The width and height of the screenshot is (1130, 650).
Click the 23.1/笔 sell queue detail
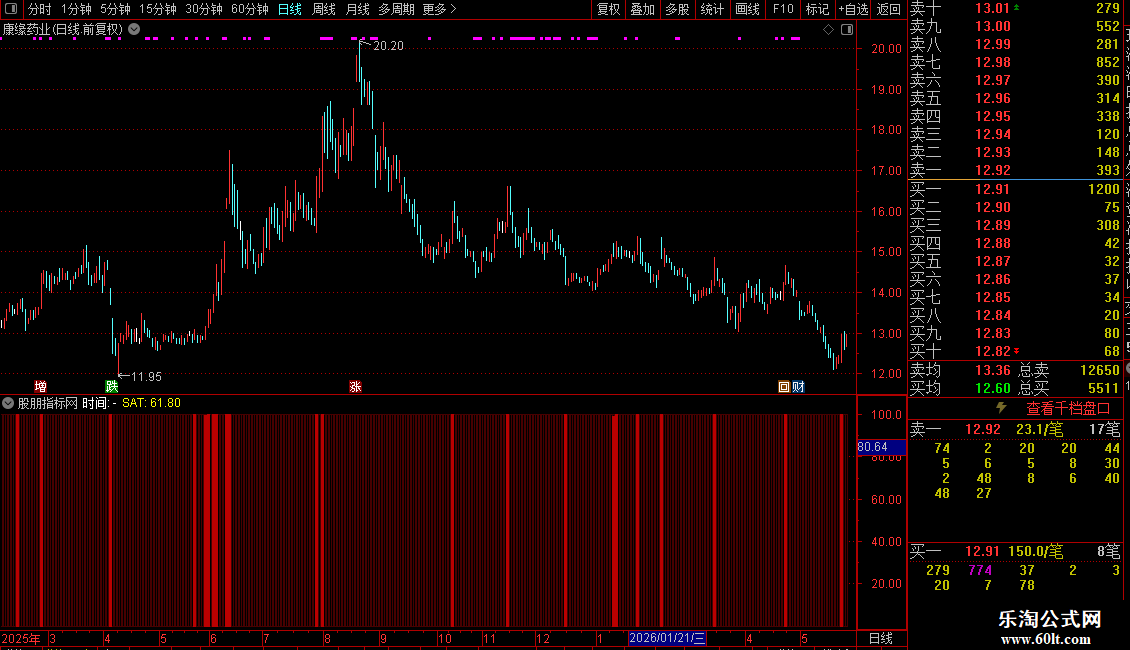coord(1039,429)
